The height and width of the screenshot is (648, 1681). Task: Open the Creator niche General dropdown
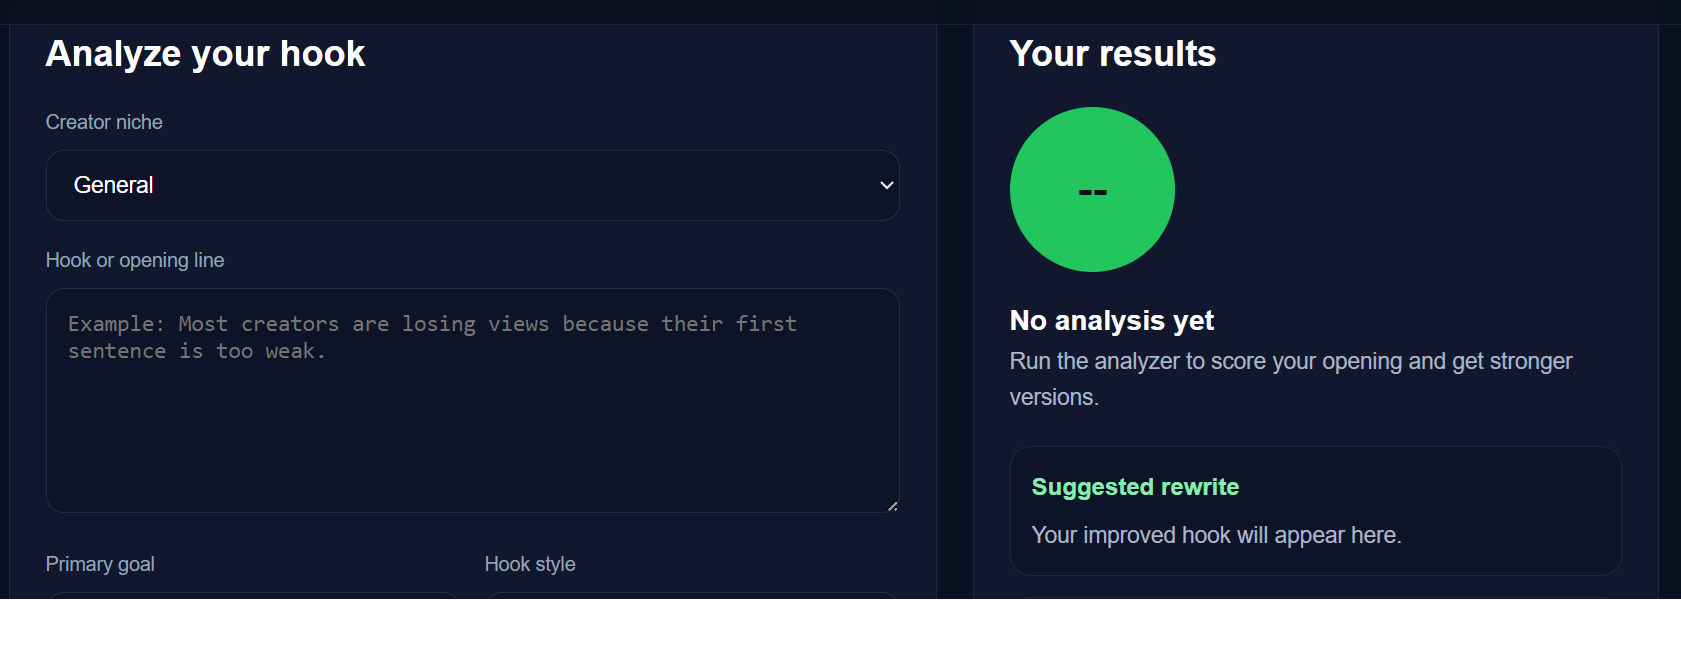tap(472, 186)
